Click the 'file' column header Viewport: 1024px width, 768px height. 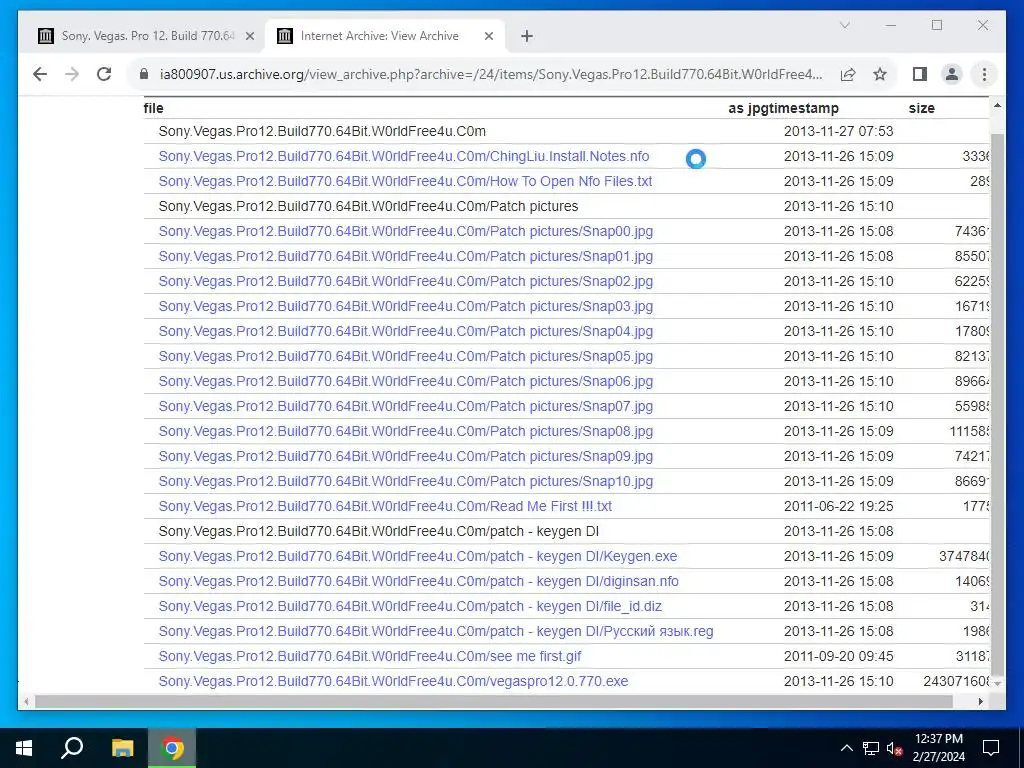[153, 108]
